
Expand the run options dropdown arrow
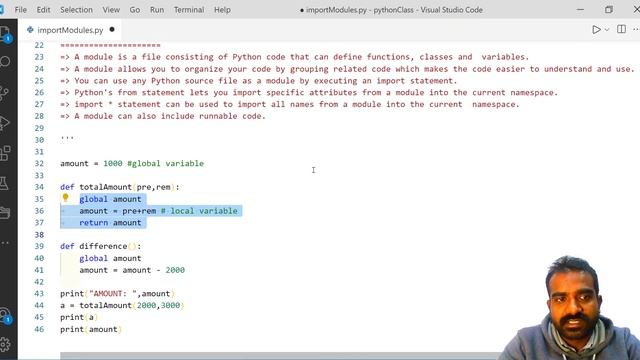point(607,29)
